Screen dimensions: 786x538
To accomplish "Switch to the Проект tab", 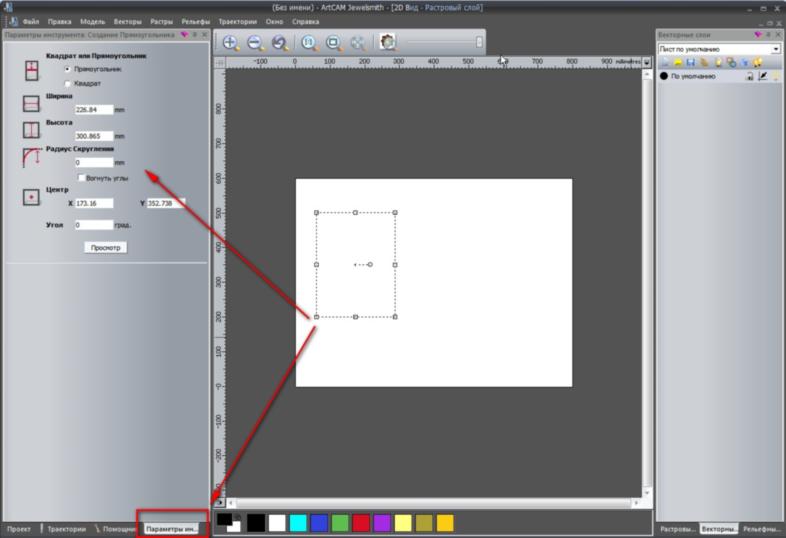I will click(19, 529).
